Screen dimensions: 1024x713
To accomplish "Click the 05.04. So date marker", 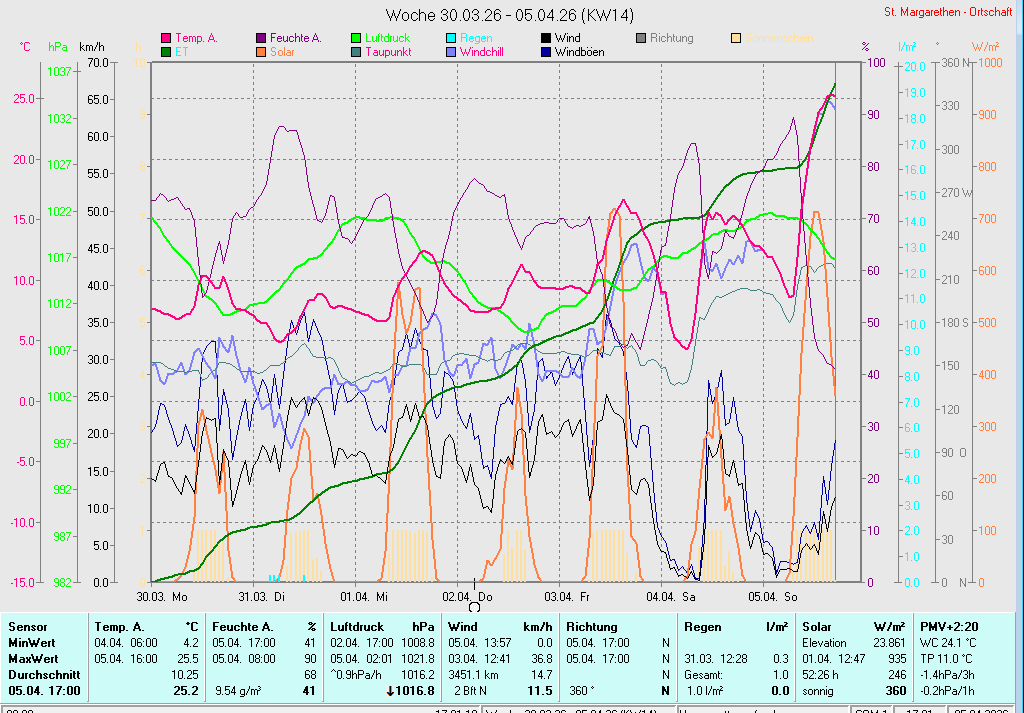I will coord(776,596).
